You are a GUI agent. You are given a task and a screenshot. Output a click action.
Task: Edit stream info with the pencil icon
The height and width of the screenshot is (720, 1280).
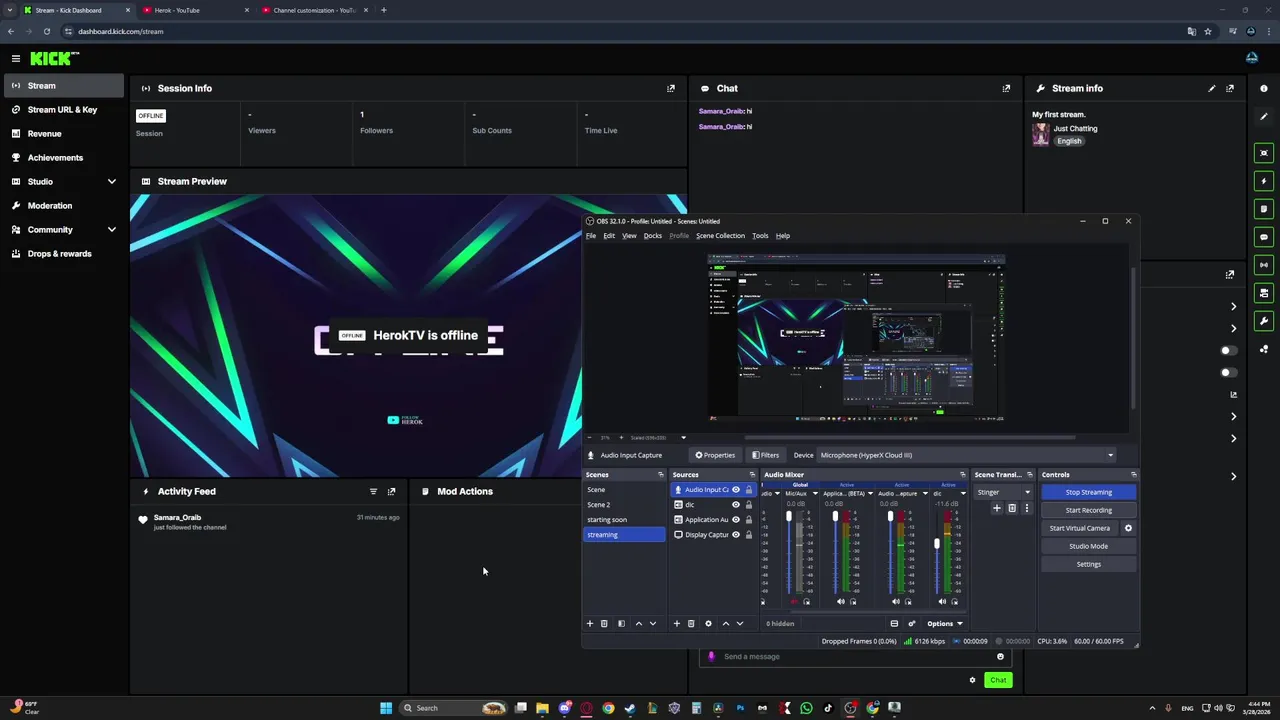tap(1212, 88)
